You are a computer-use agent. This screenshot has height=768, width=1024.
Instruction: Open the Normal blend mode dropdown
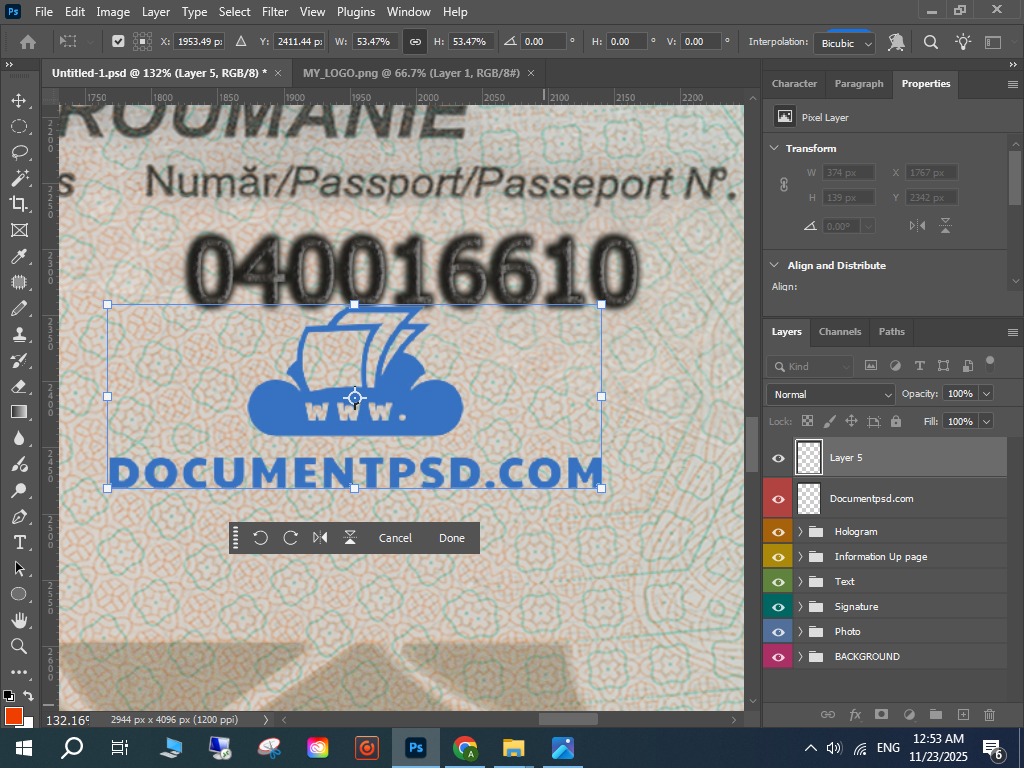coord(830,395)
